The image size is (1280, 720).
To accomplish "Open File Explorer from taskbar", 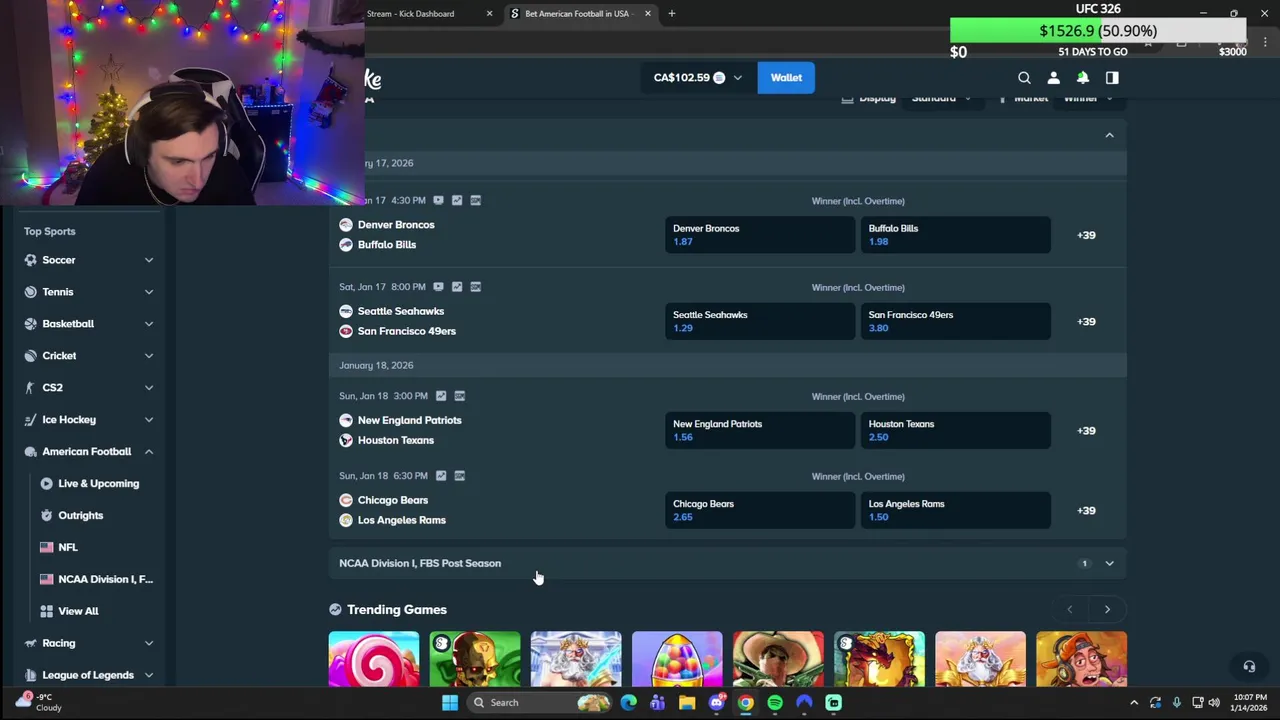I will point(687,702).
